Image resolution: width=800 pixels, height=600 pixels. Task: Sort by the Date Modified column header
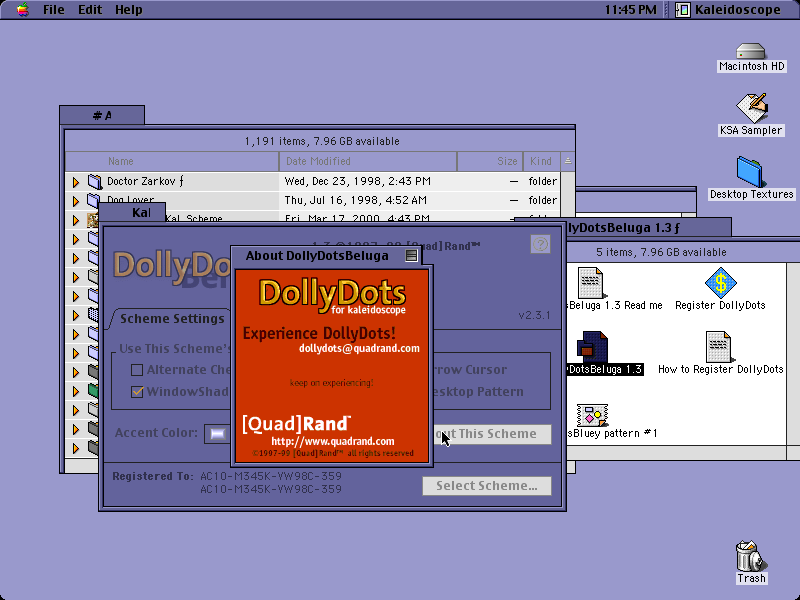[x=368, y=161]
